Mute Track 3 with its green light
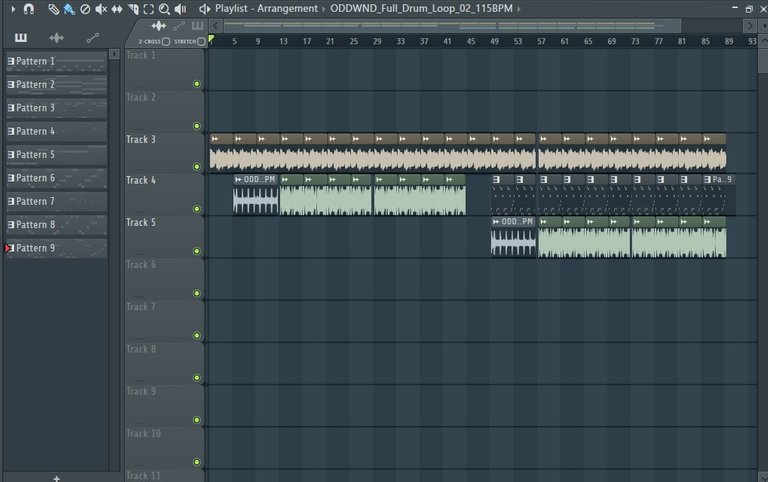The width and height of the screenshot is (768, 482). click(x=197, y=167)
